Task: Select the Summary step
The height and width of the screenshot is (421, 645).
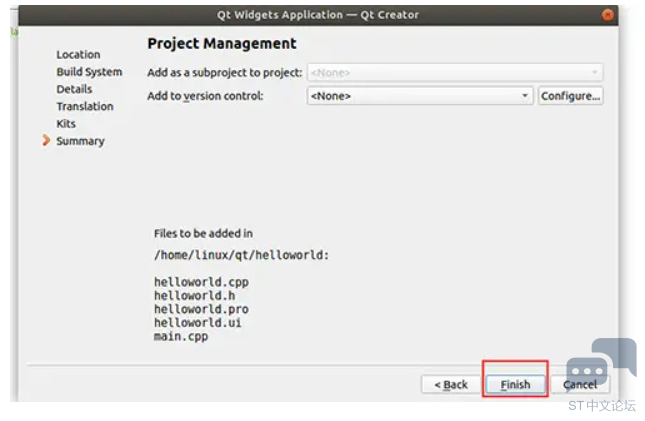Action: click(80, 141)
